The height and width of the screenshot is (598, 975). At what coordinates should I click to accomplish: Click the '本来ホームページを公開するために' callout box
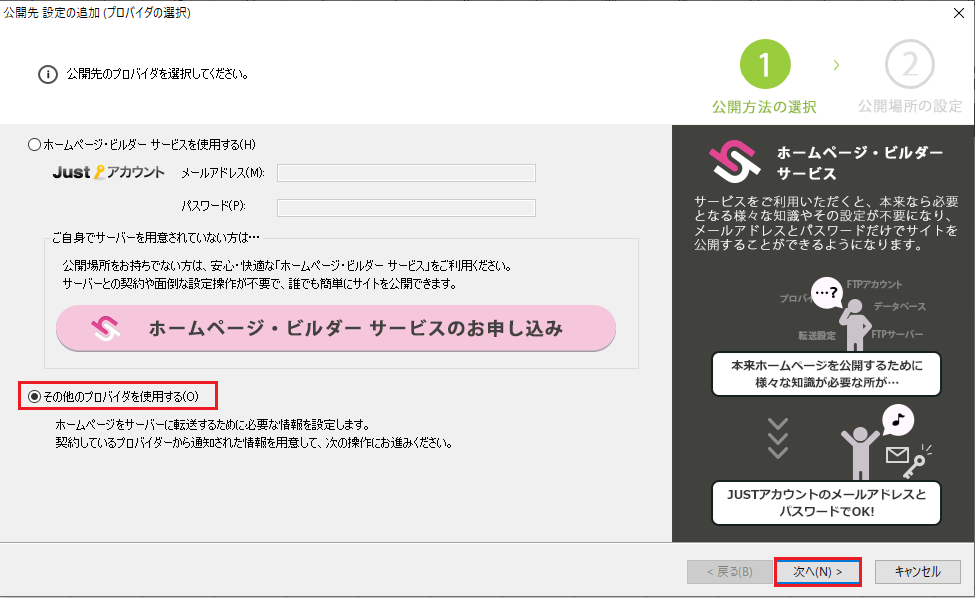pos(826,374)
